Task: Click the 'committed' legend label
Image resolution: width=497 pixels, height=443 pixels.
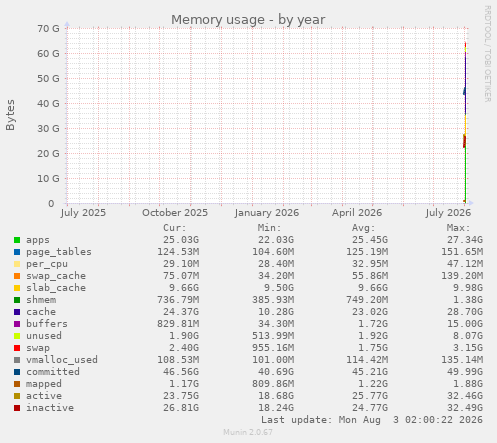Action: pyautogui.click(x=53, y=372)
